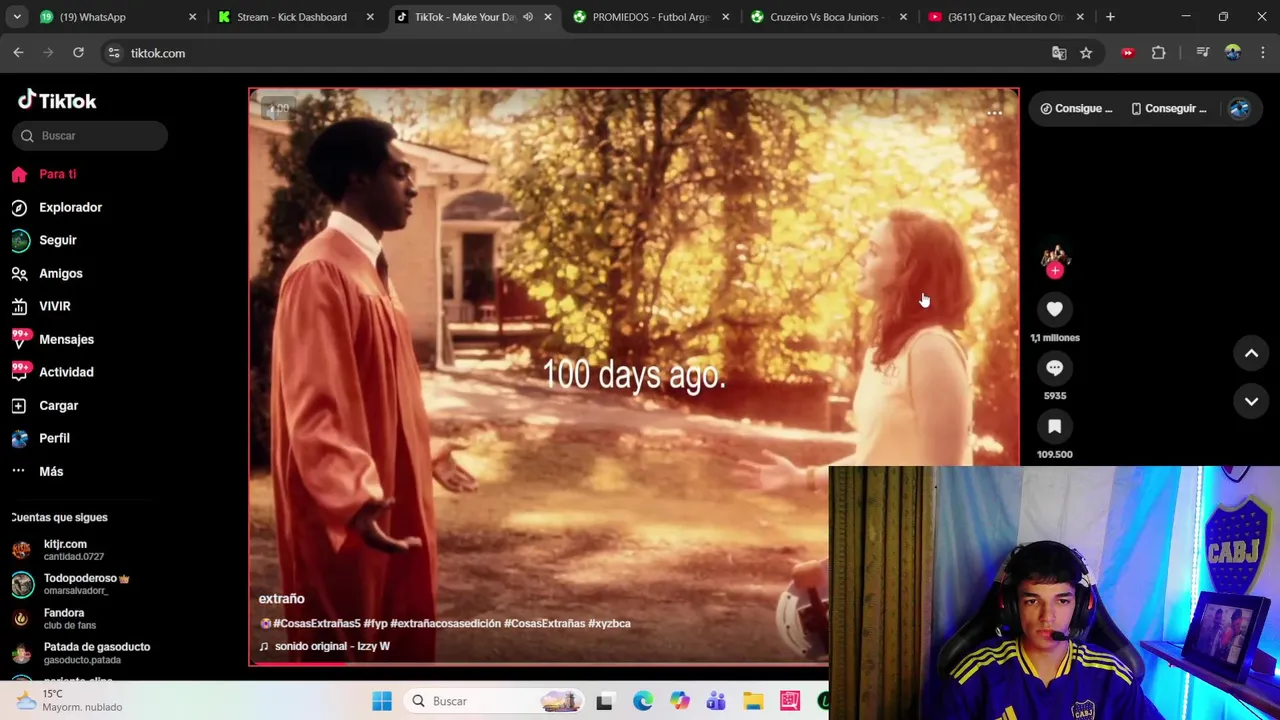The width and height of the screenshot is (1280, 720).
Task: Open the #CosasExtrañas5 hashtag
Action: point(316,623)
